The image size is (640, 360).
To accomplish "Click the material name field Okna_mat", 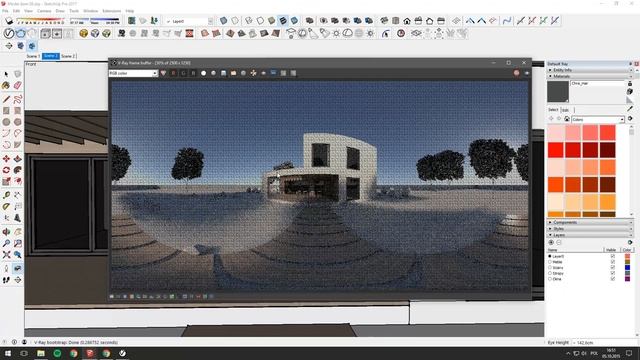I will (598, 83).
